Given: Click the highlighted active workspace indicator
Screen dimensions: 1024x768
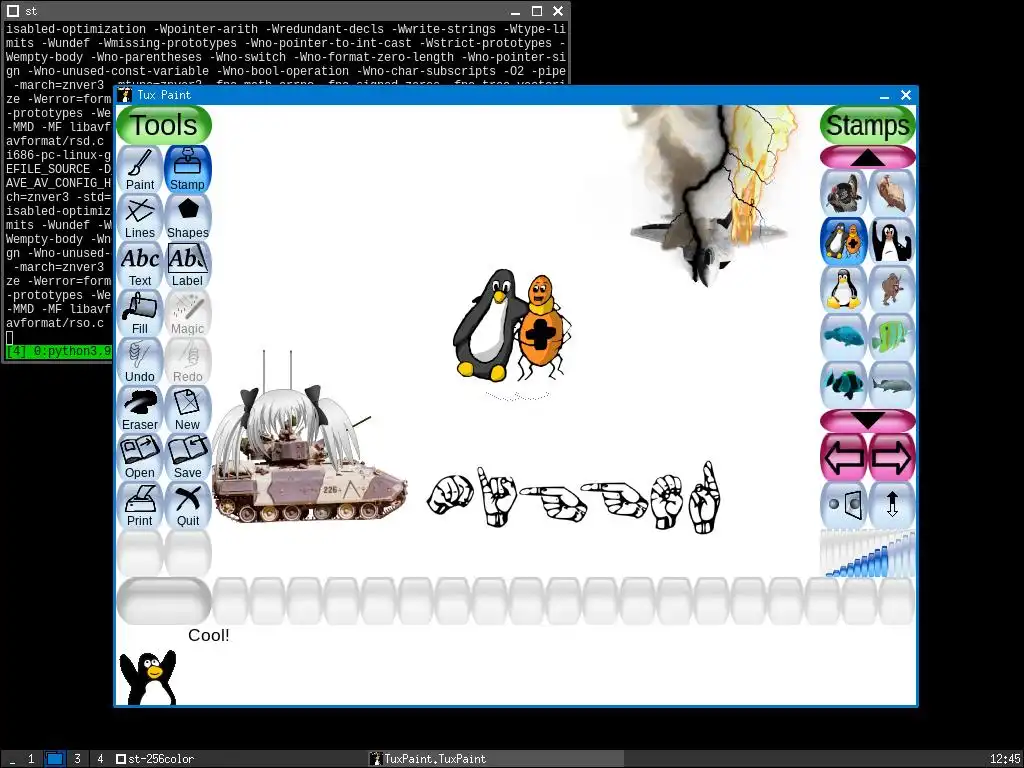Looking at the screenshot, I should [54, 759].
